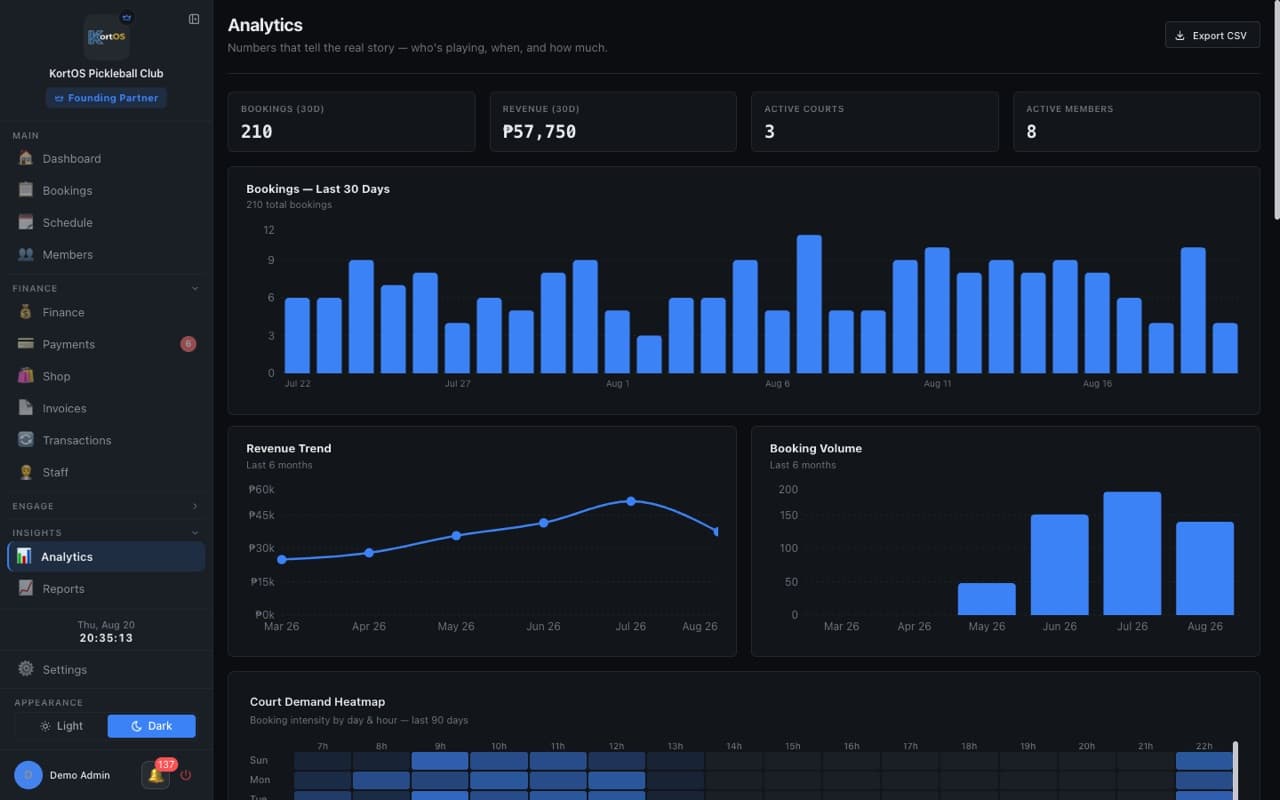1280x800 pixels.
Task: Click the Shop bags icon
Action: pyautogui.click(x=26, y=376)
